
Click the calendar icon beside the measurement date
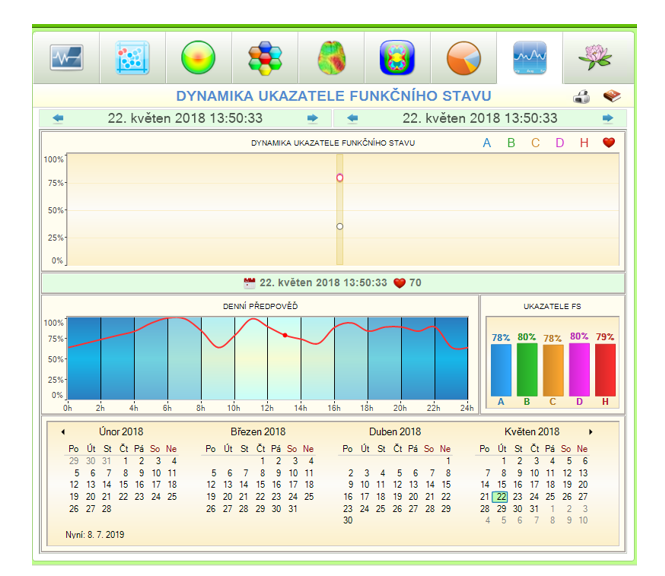[249, 283]
